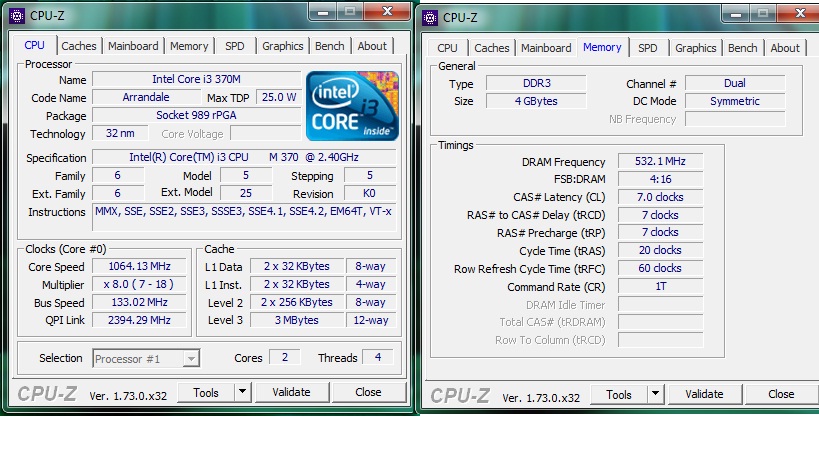Expand Tools dropdown arrow in left window

[242, 392]
